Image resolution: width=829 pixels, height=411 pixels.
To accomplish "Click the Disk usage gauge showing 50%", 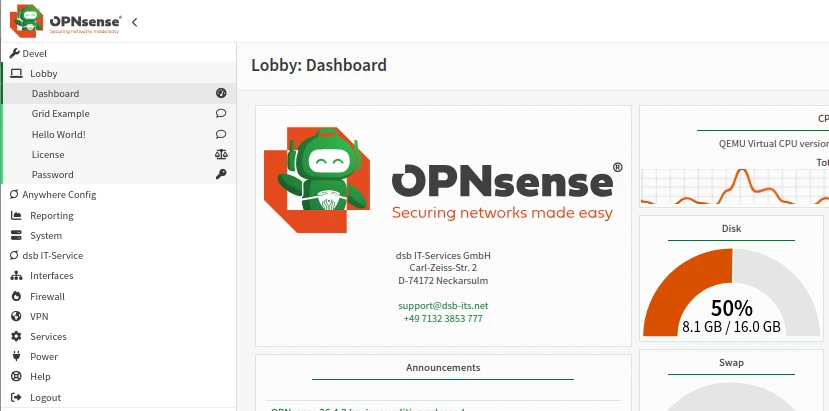I will (731, 292).
